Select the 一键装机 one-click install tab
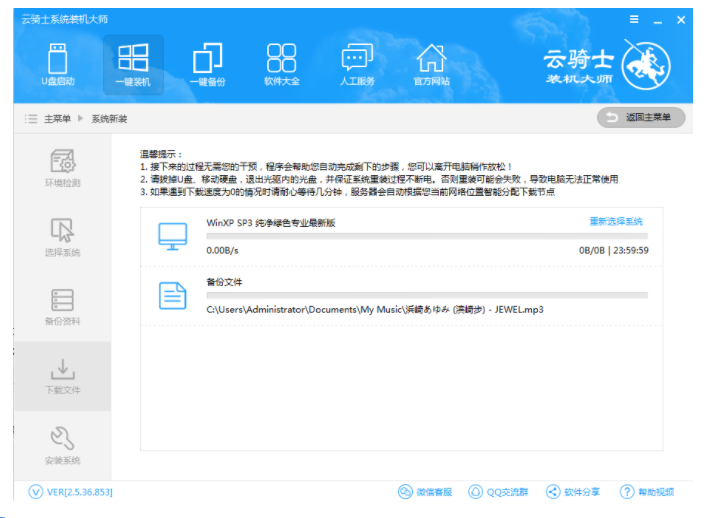 pyautogui.click(x=132, y=64)
